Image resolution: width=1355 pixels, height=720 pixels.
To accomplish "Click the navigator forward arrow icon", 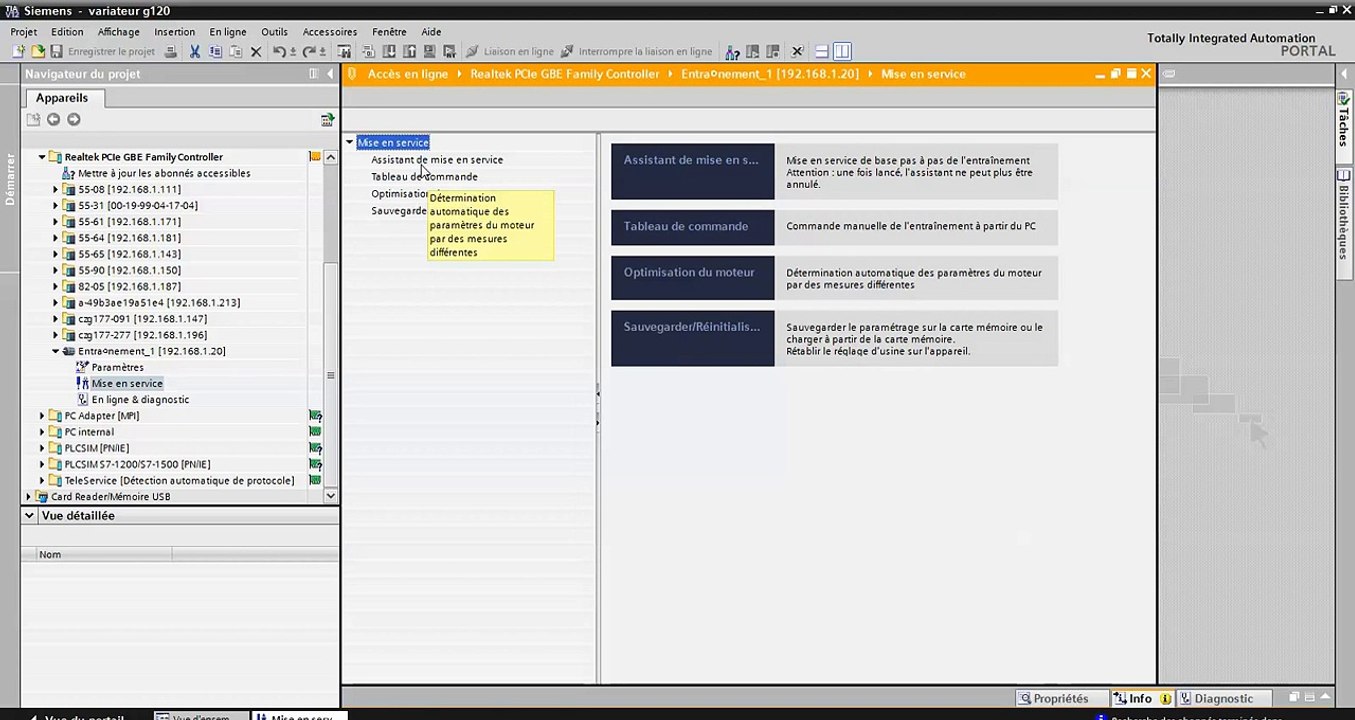I will (x=73, y=120).
